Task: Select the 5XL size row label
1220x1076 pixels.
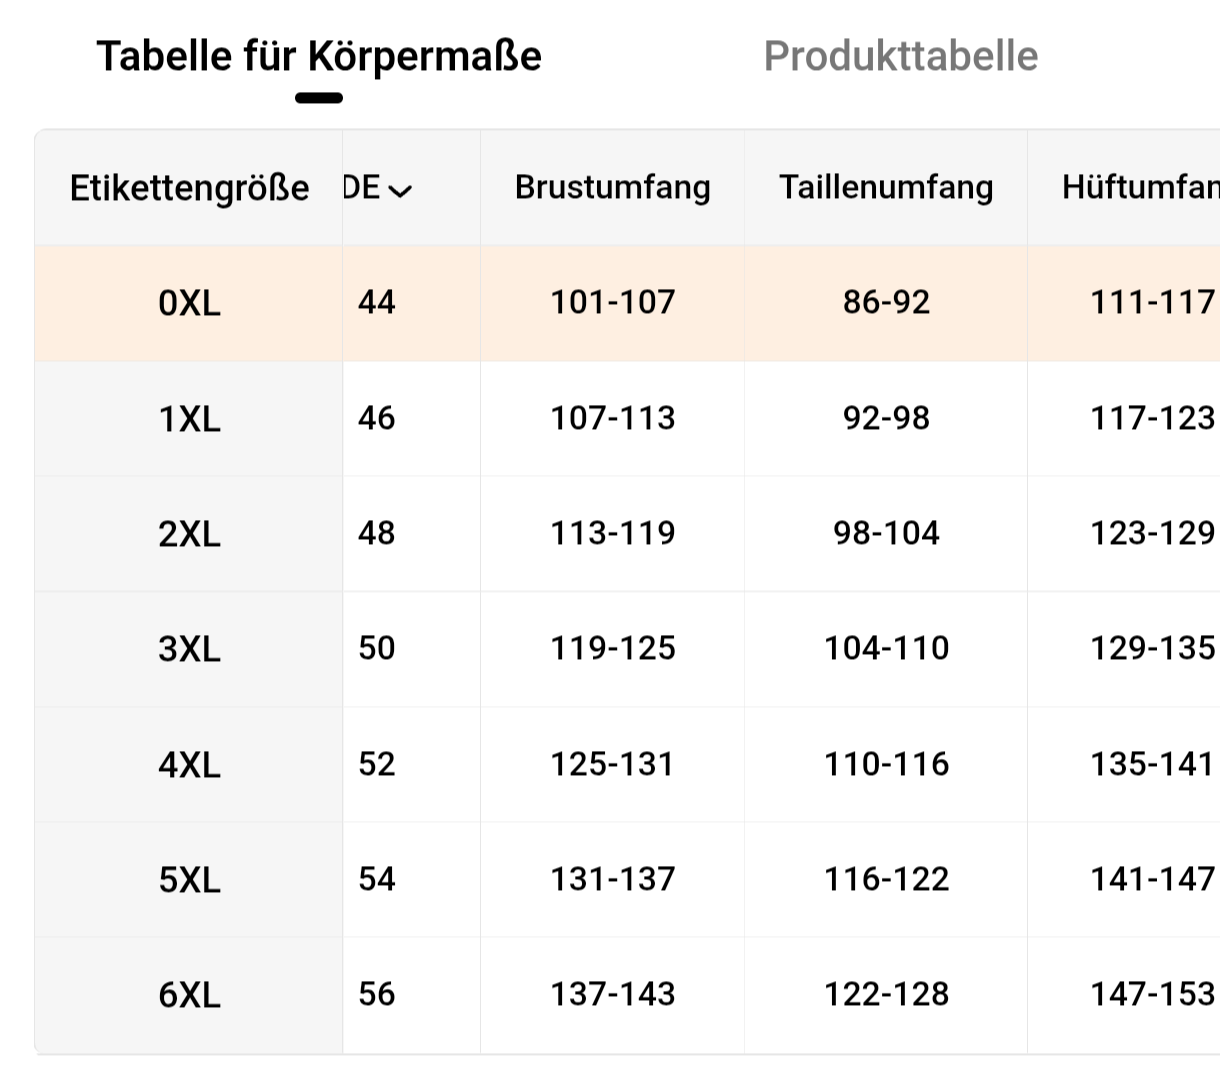Action: click(x=189, y=880)
